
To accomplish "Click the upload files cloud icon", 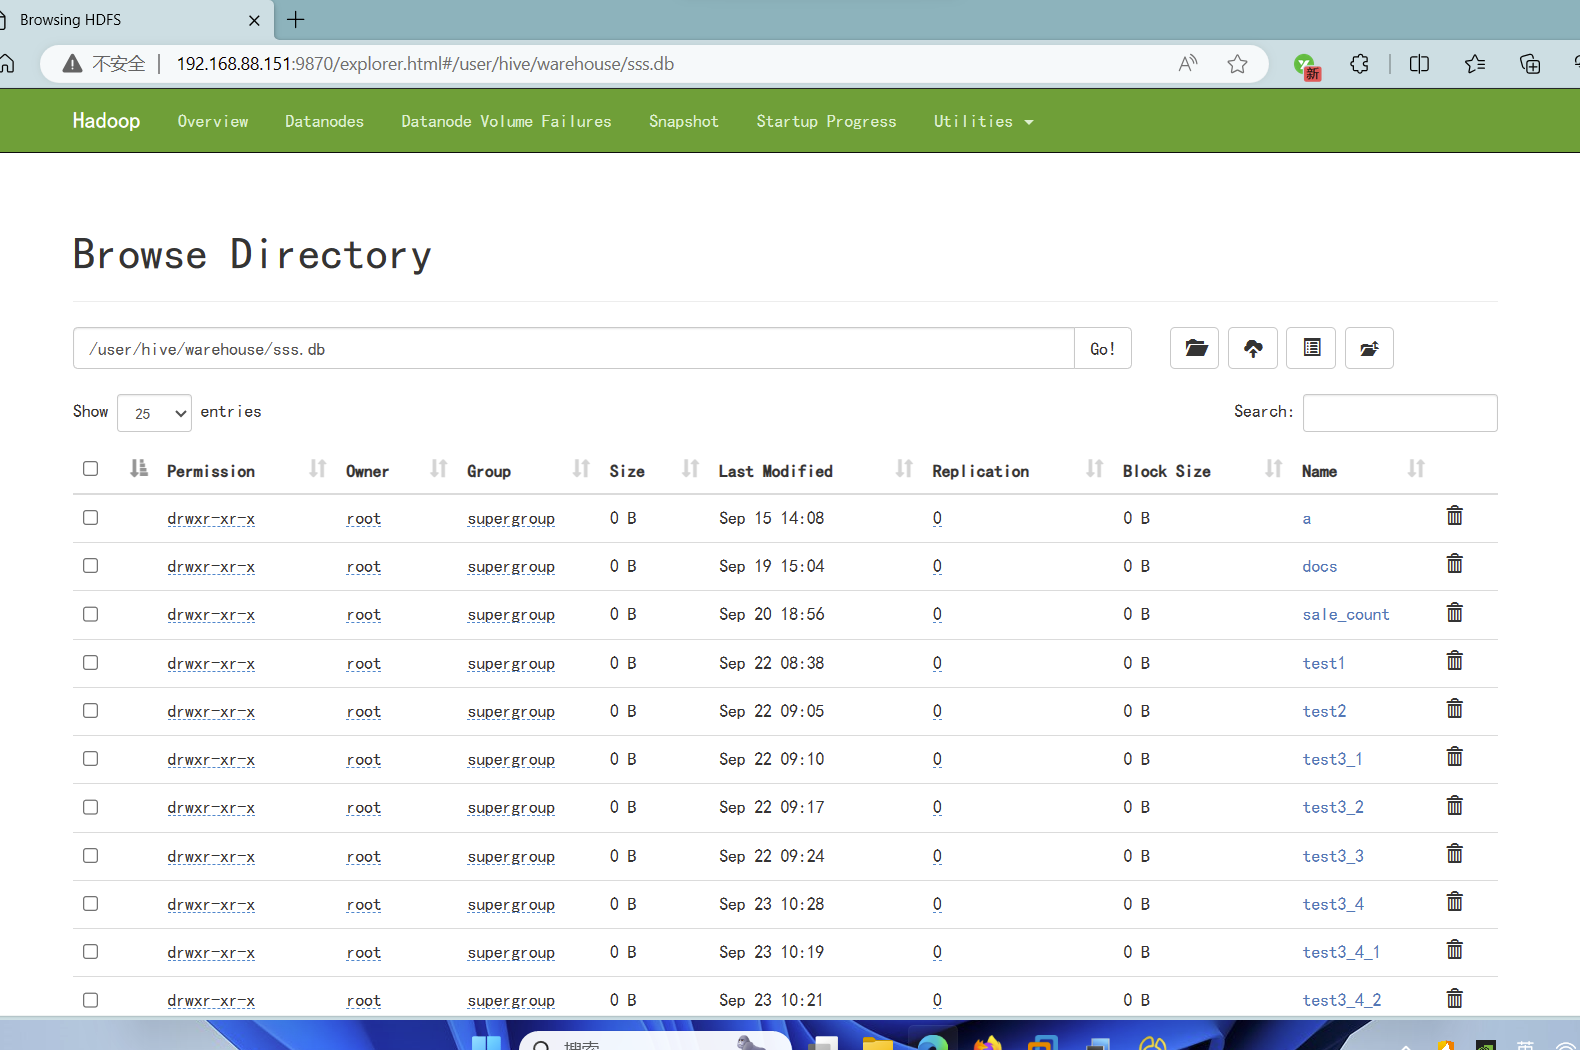I will click(x=1253, y=348).
